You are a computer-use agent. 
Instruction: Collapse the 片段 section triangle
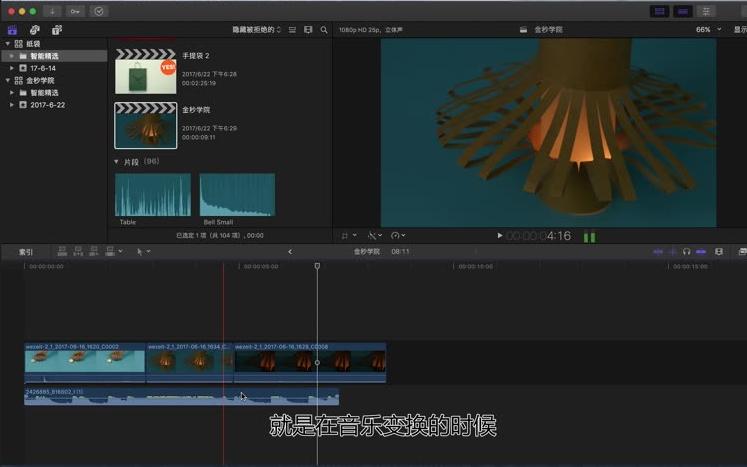point(116,162)
